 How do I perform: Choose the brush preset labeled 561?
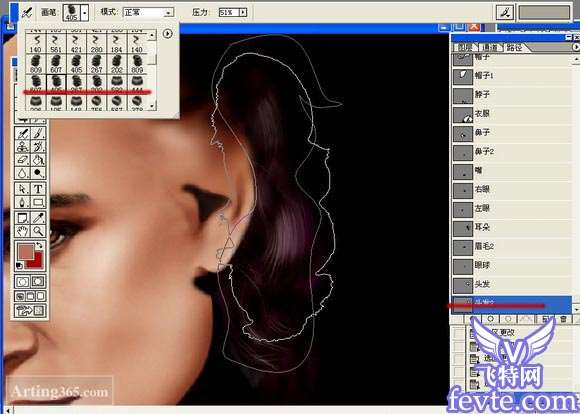click(x=56, y=43)
